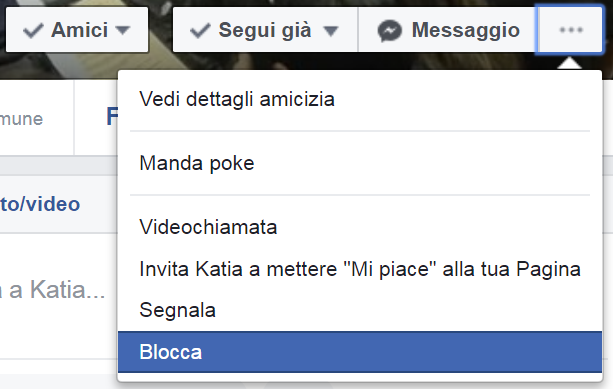The height and width of the screenshot is (389, 613).
Task: Open the three-dots more options button
Action: 570,30
